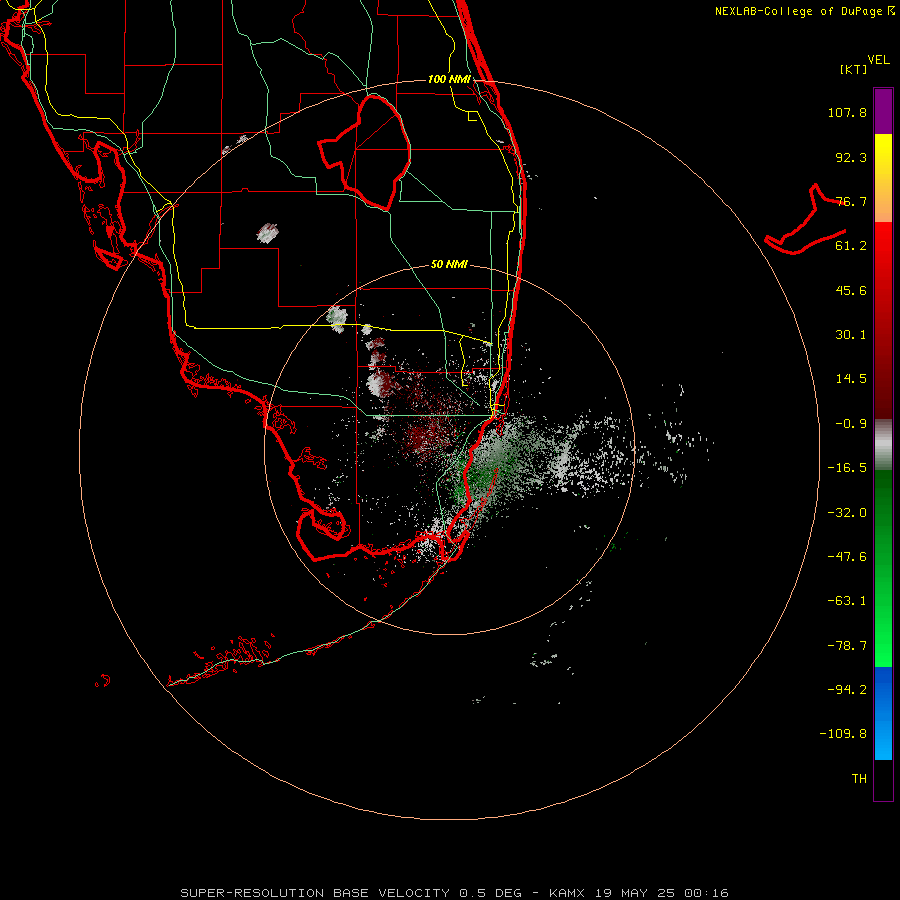Click the -16.5 velocity scale value
The image size is (900, 900).
click(x=847, y=468)
